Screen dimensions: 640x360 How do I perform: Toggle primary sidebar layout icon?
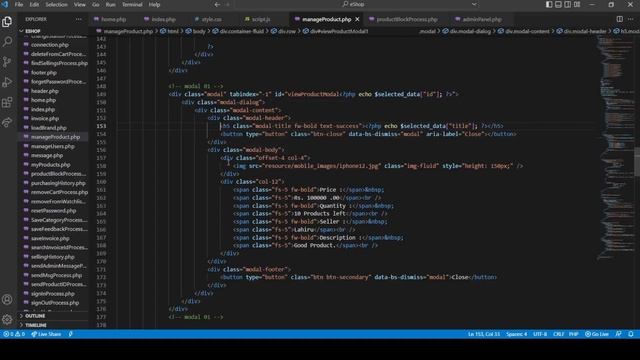(x=549, y=4)
